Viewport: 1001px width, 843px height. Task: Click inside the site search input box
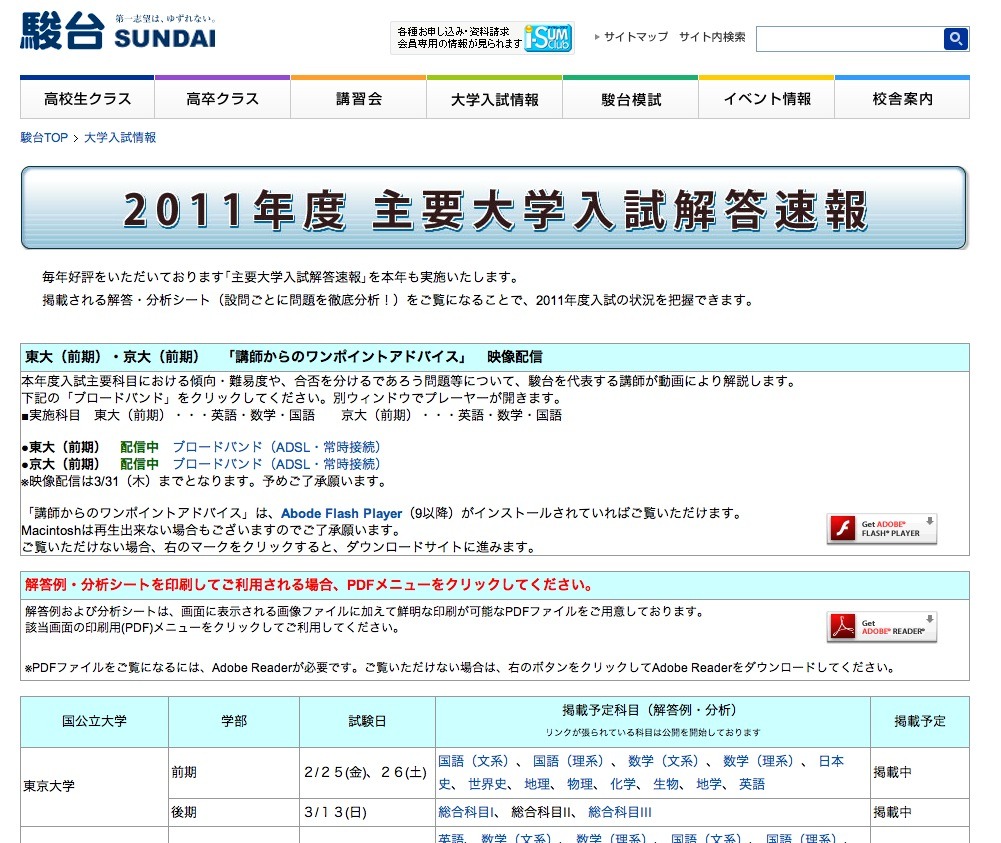pyautogui.click(x=850, y=38)
